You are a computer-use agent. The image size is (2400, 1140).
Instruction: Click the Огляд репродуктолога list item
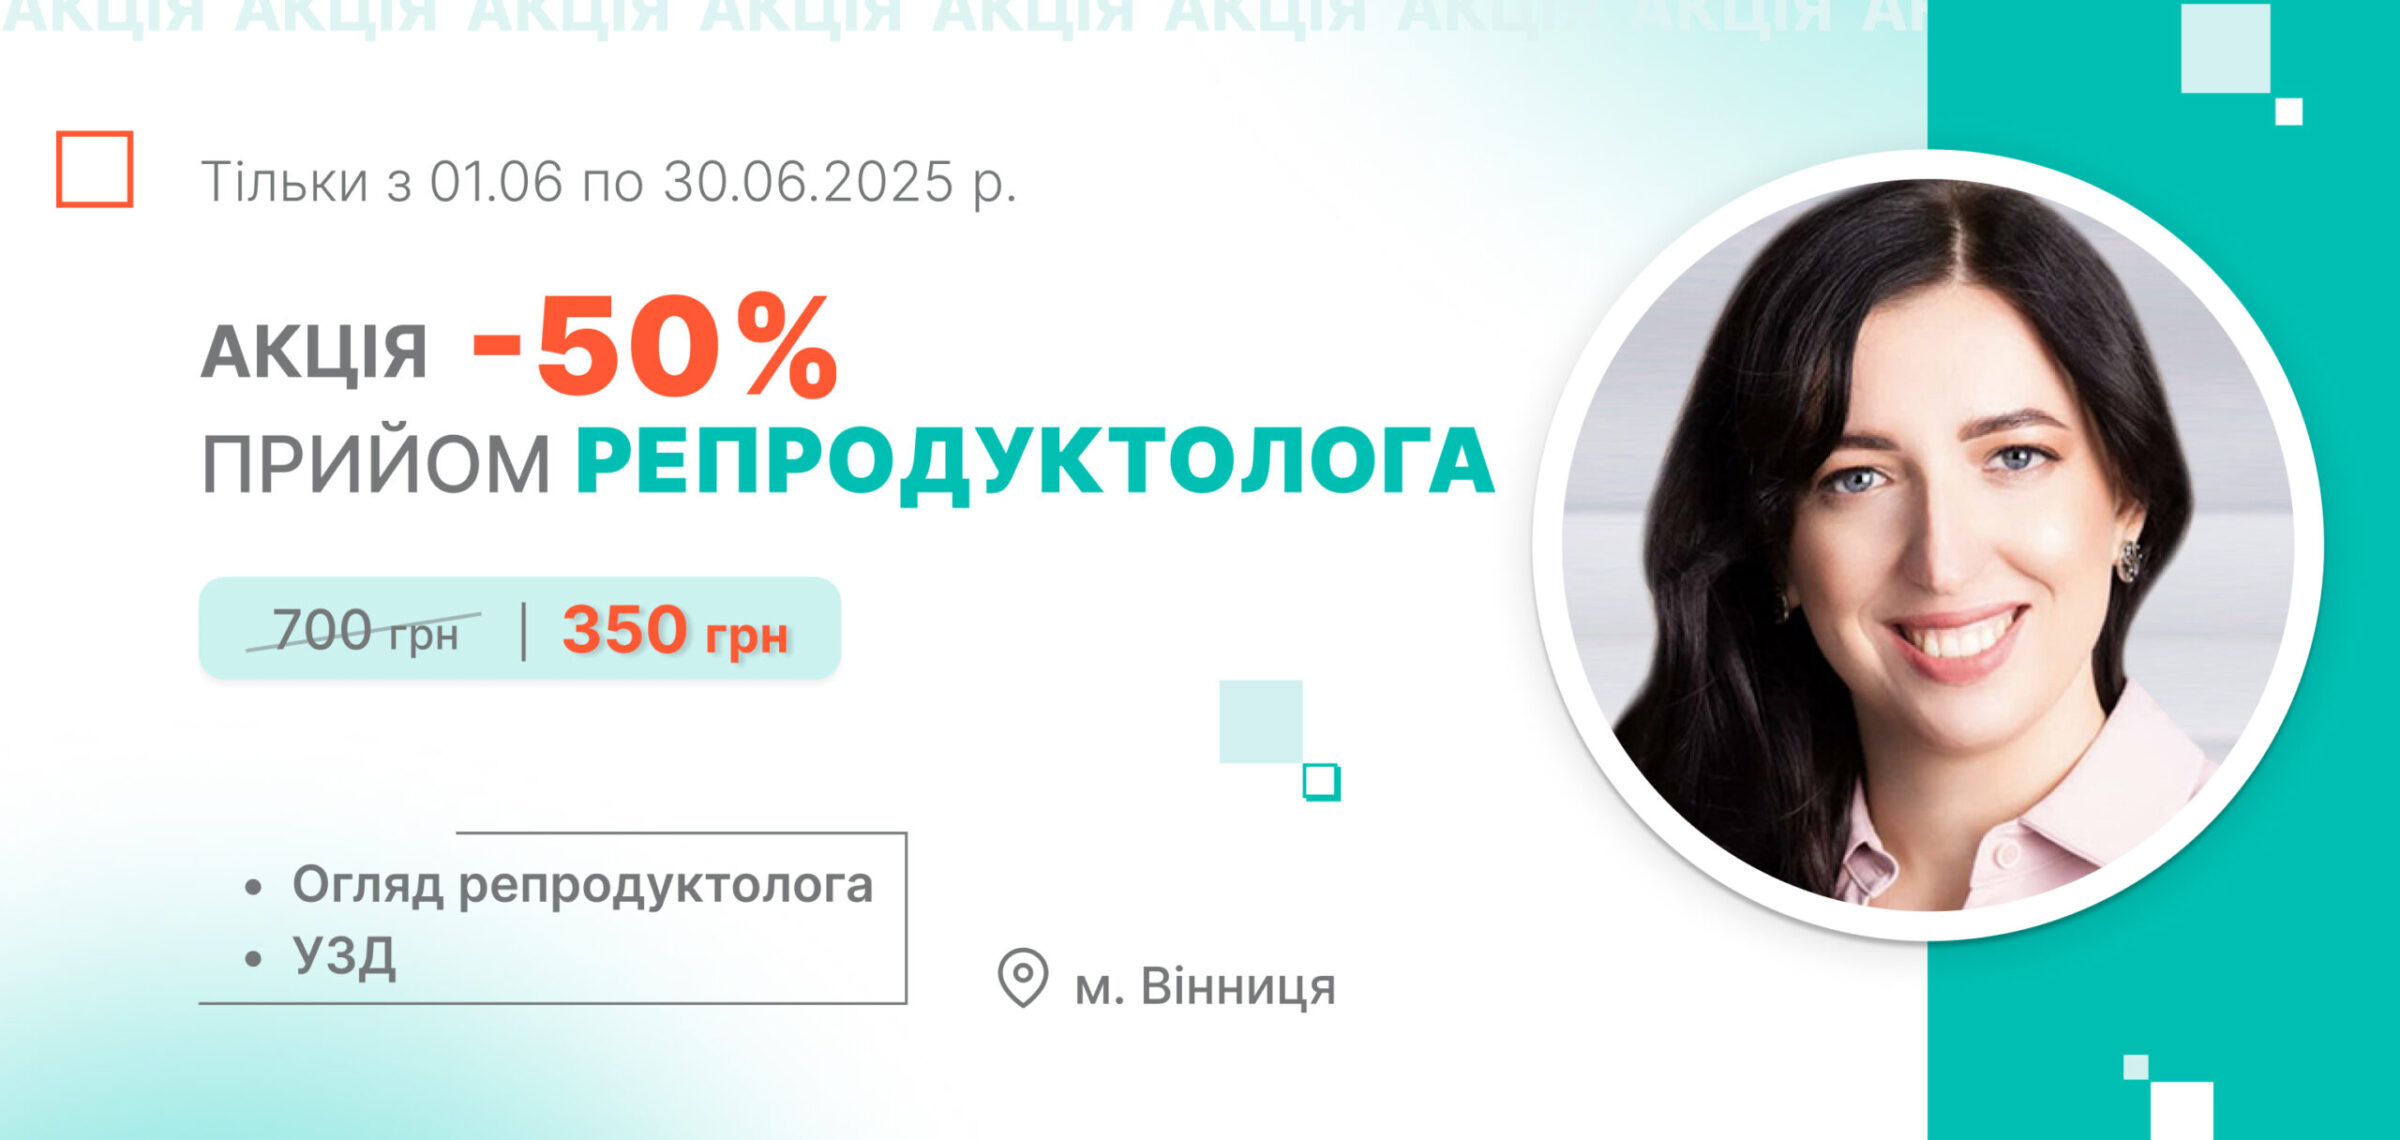[x=582, y=885]
